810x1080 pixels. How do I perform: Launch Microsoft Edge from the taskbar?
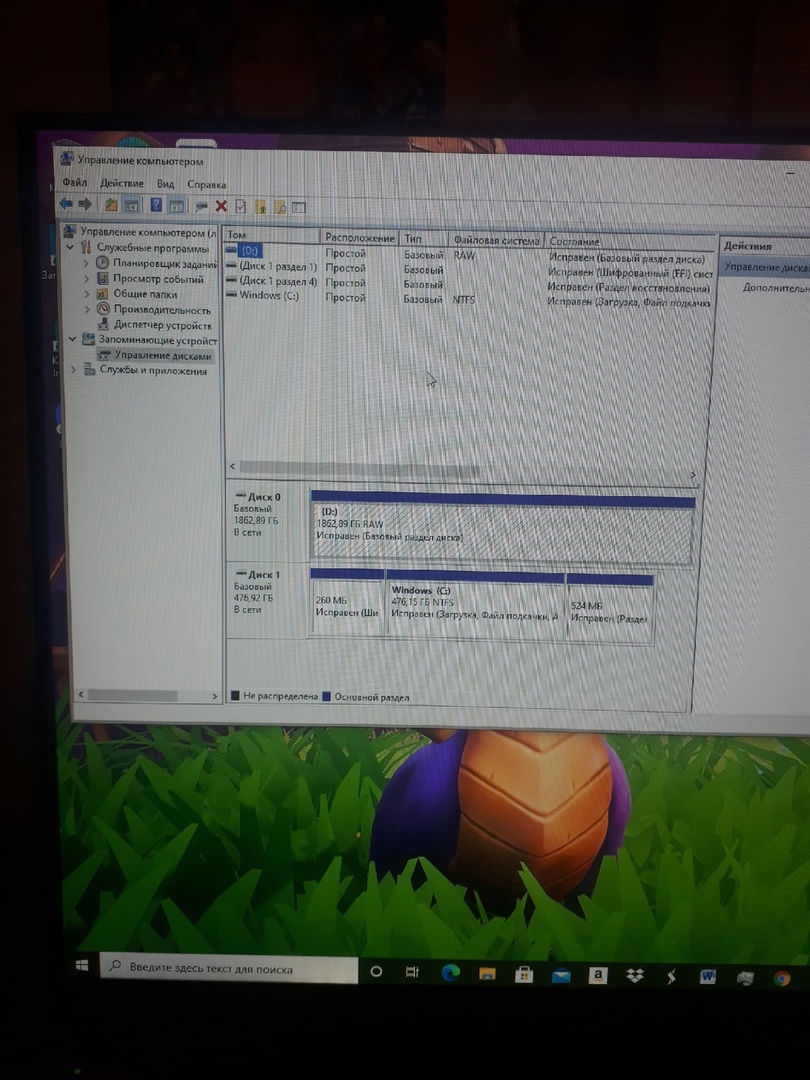(x=450, y=973)
